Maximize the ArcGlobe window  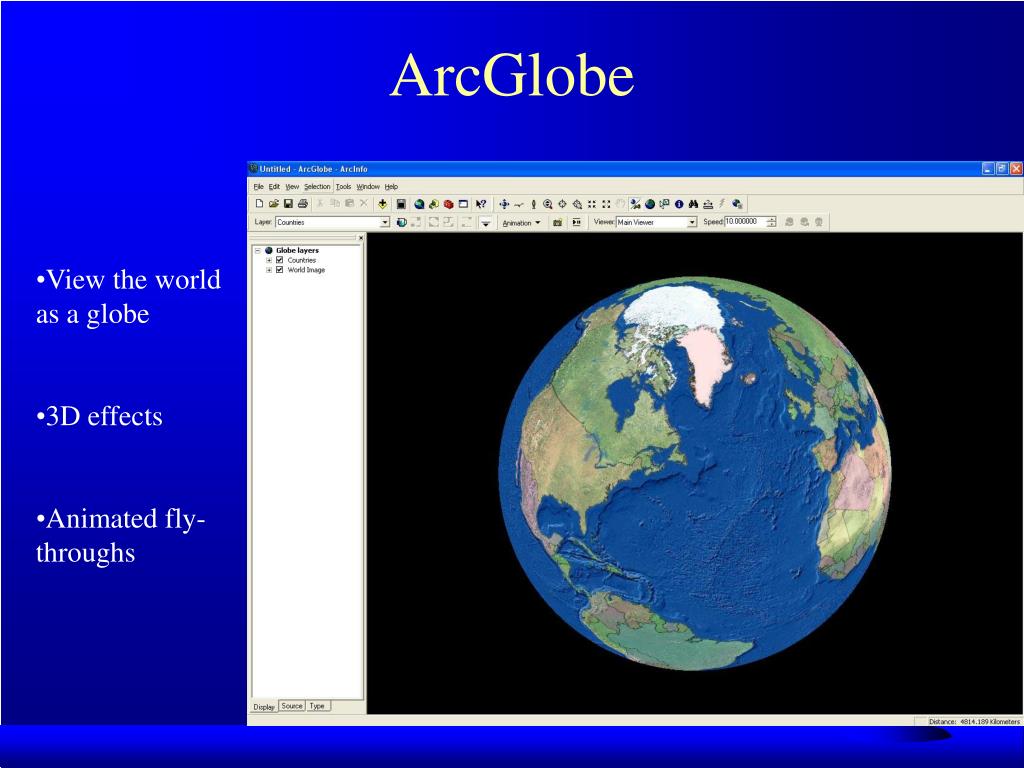(x=1002, y=168)
